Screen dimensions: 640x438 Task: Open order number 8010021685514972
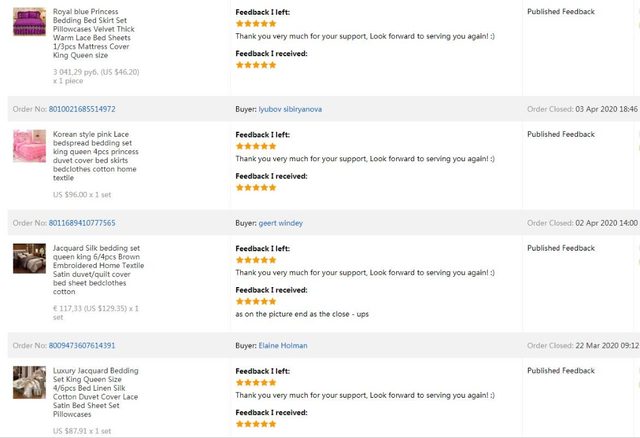coord(77,109)
